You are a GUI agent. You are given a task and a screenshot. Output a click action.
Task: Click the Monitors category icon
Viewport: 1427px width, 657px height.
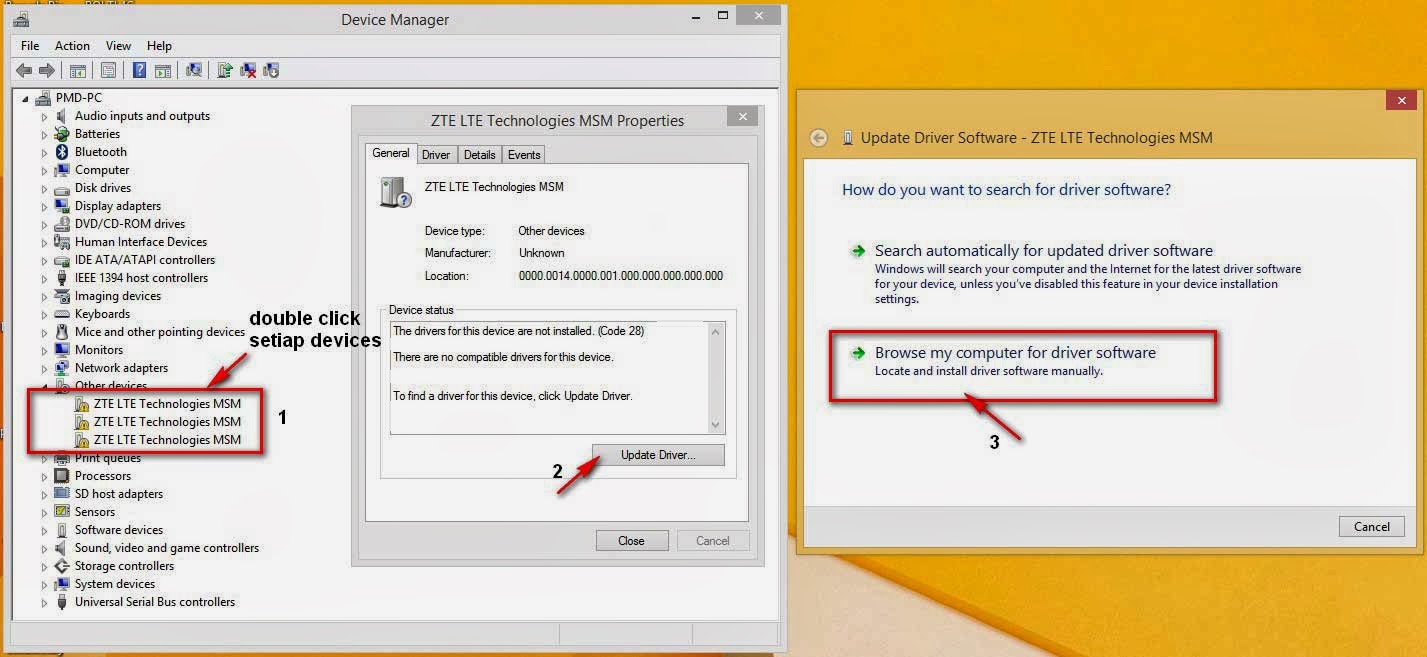[62, 350]
